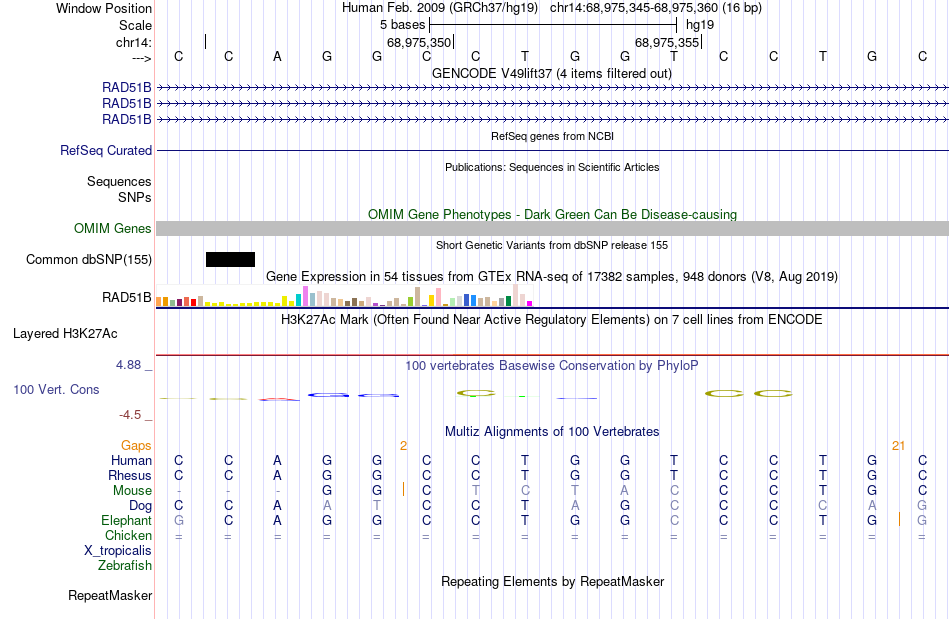950x619 pixels.
Task: Click the Repeating Elements by RepeatMasker title
Action: pos(553,581)
